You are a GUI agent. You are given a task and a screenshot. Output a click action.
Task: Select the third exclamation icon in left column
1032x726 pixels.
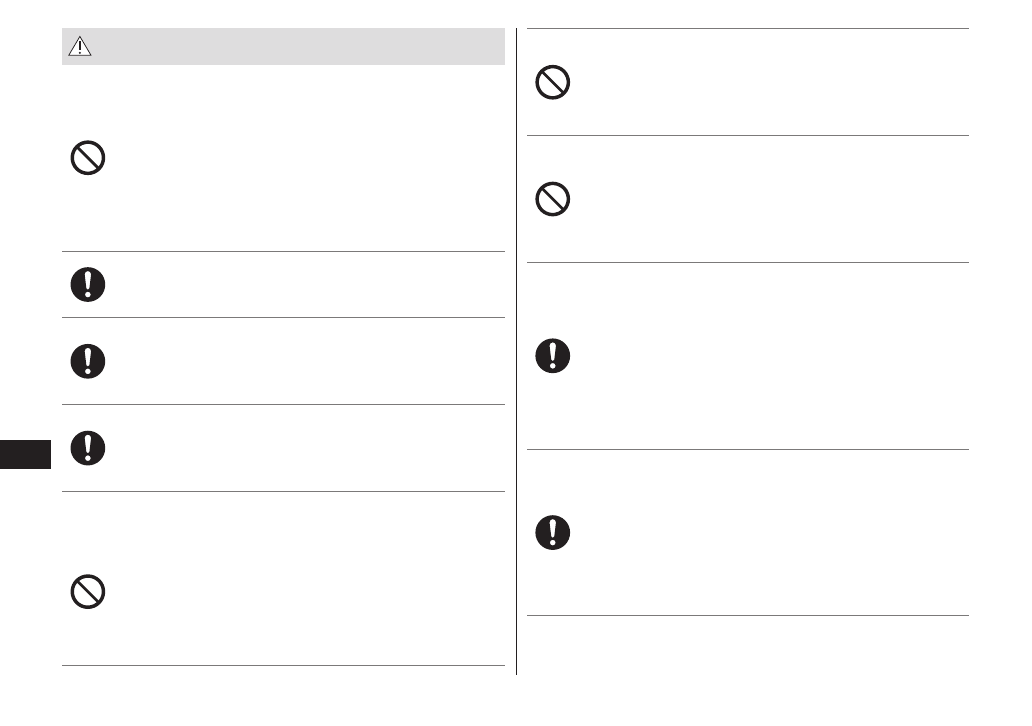point(88,447)
